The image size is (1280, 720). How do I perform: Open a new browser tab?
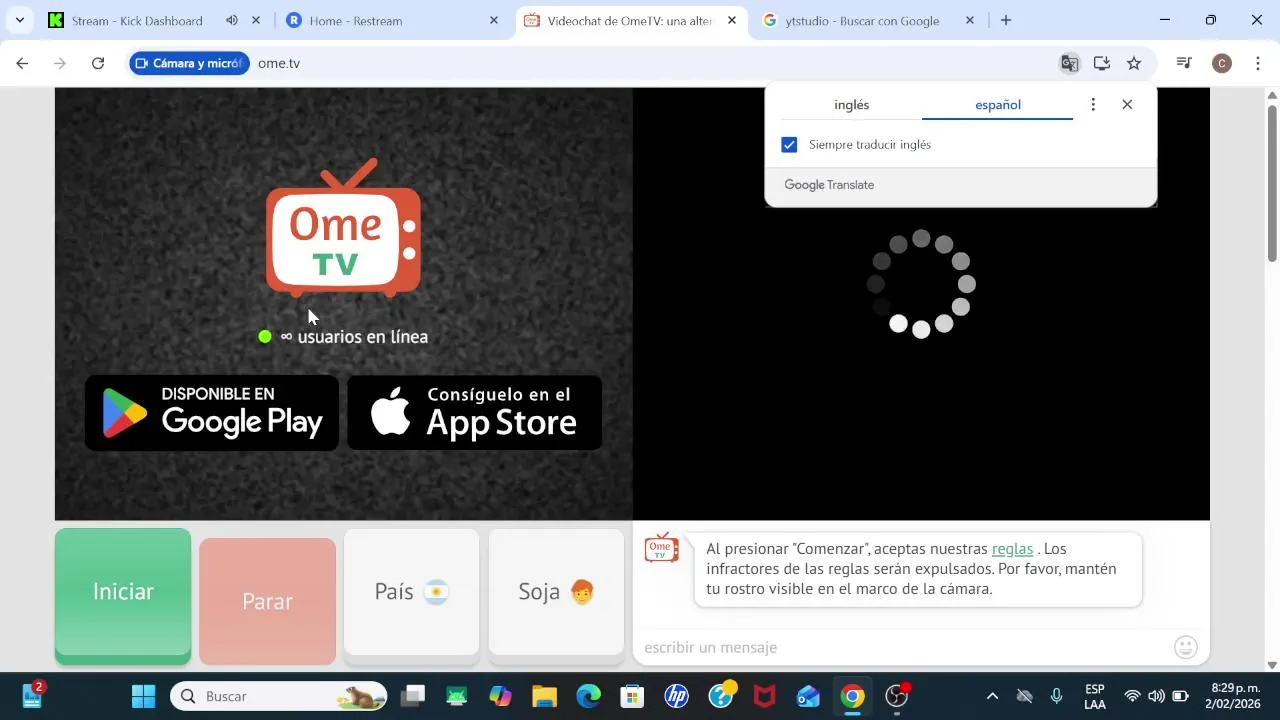click(x=1006, y=20)
